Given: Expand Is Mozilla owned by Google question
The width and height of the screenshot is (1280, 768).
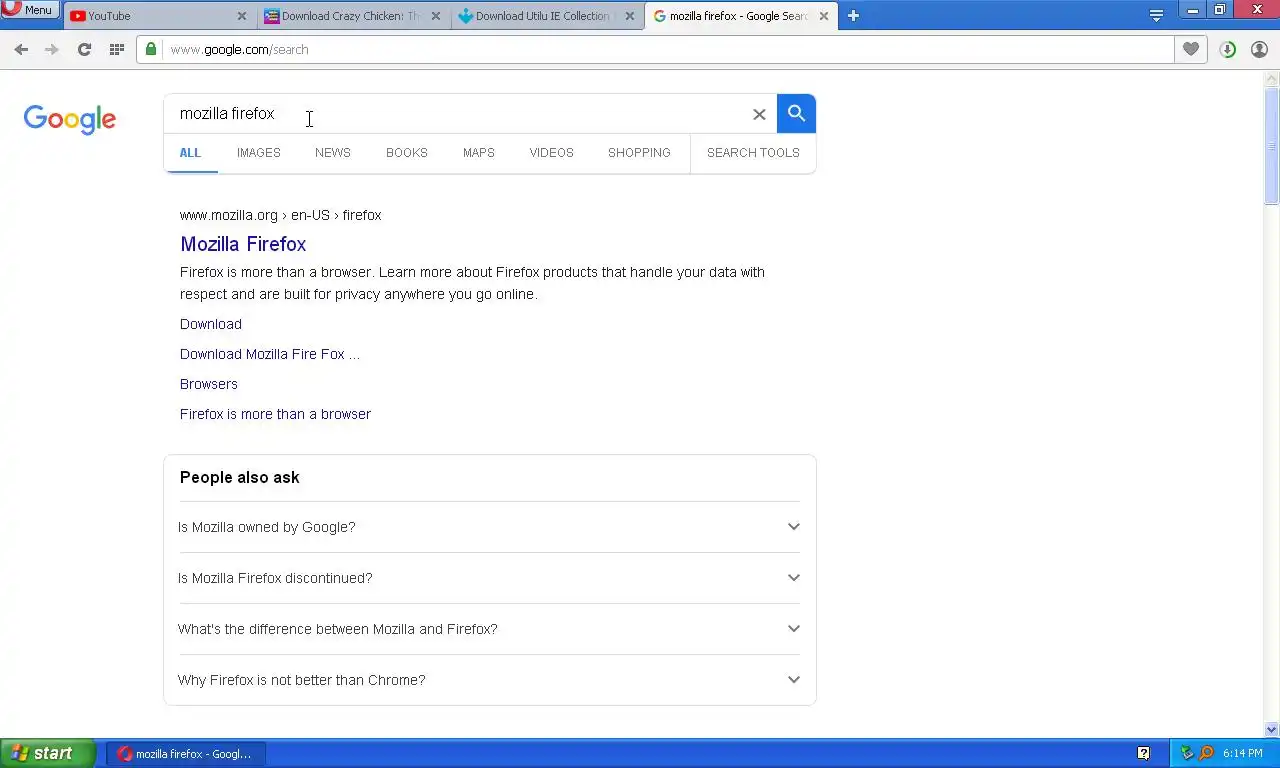Looking at the screenshot, I should click(x=490, y=527).
